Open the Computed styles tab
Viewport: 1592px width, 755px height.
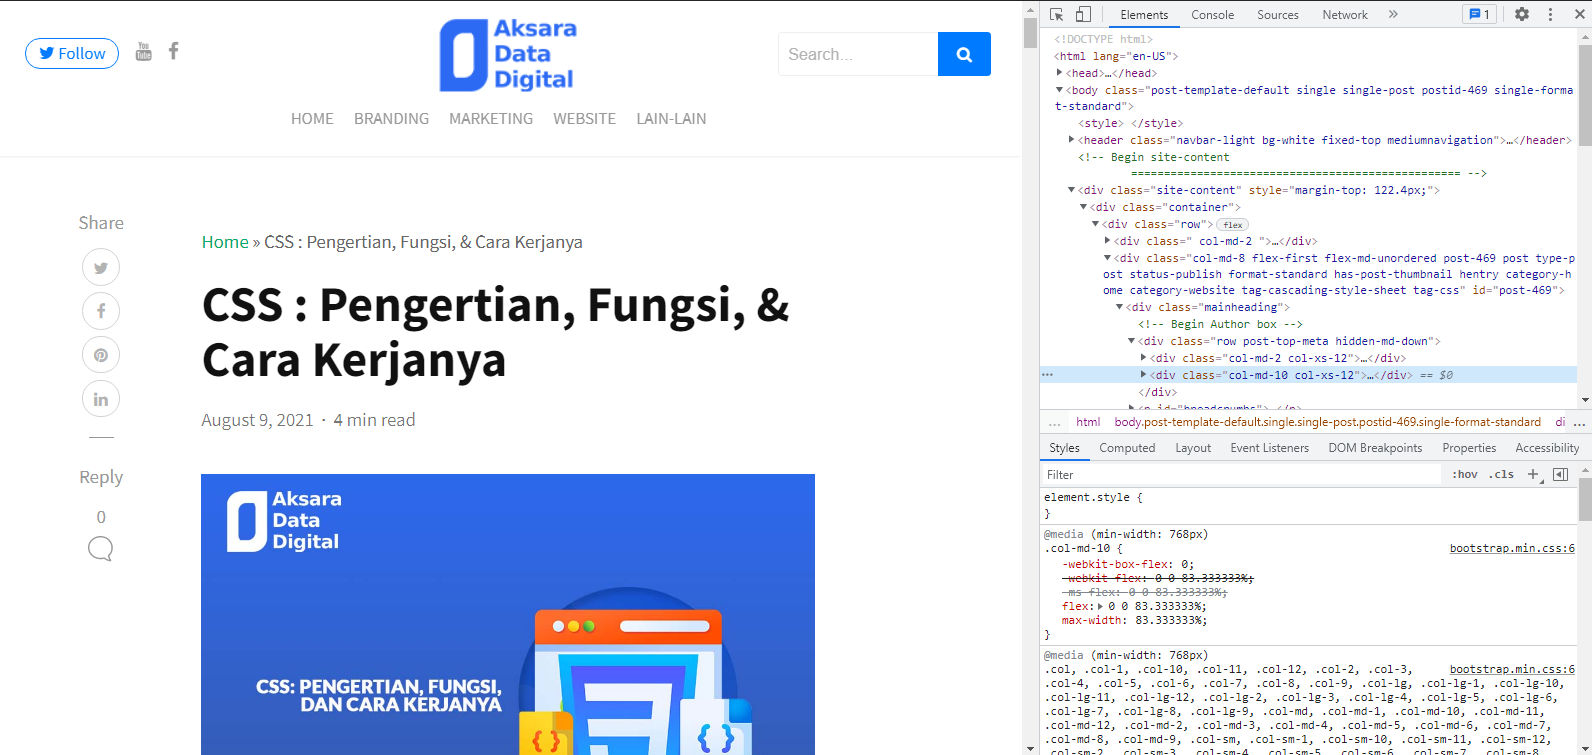pyautogui.click(x=1127, y=448)
